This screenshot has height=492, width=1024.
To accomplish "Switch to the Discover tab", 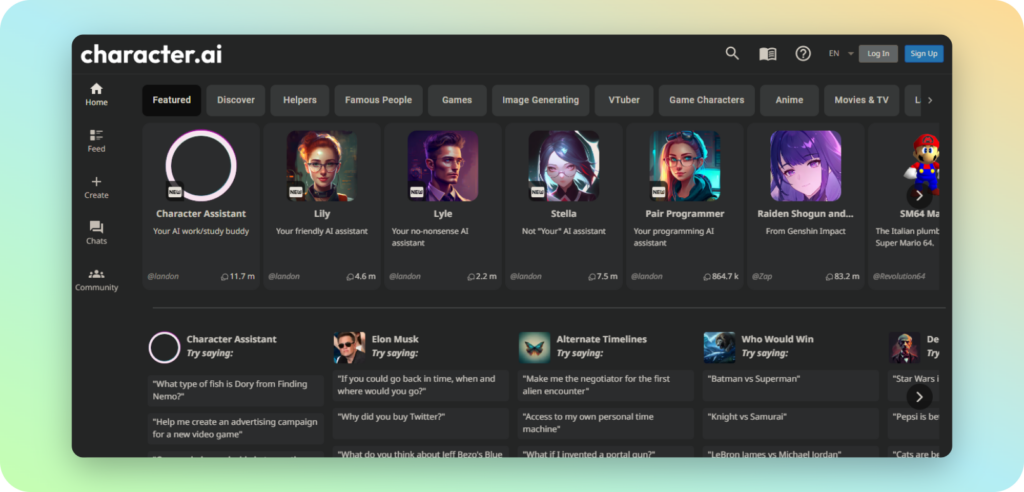I will point(236,100).
